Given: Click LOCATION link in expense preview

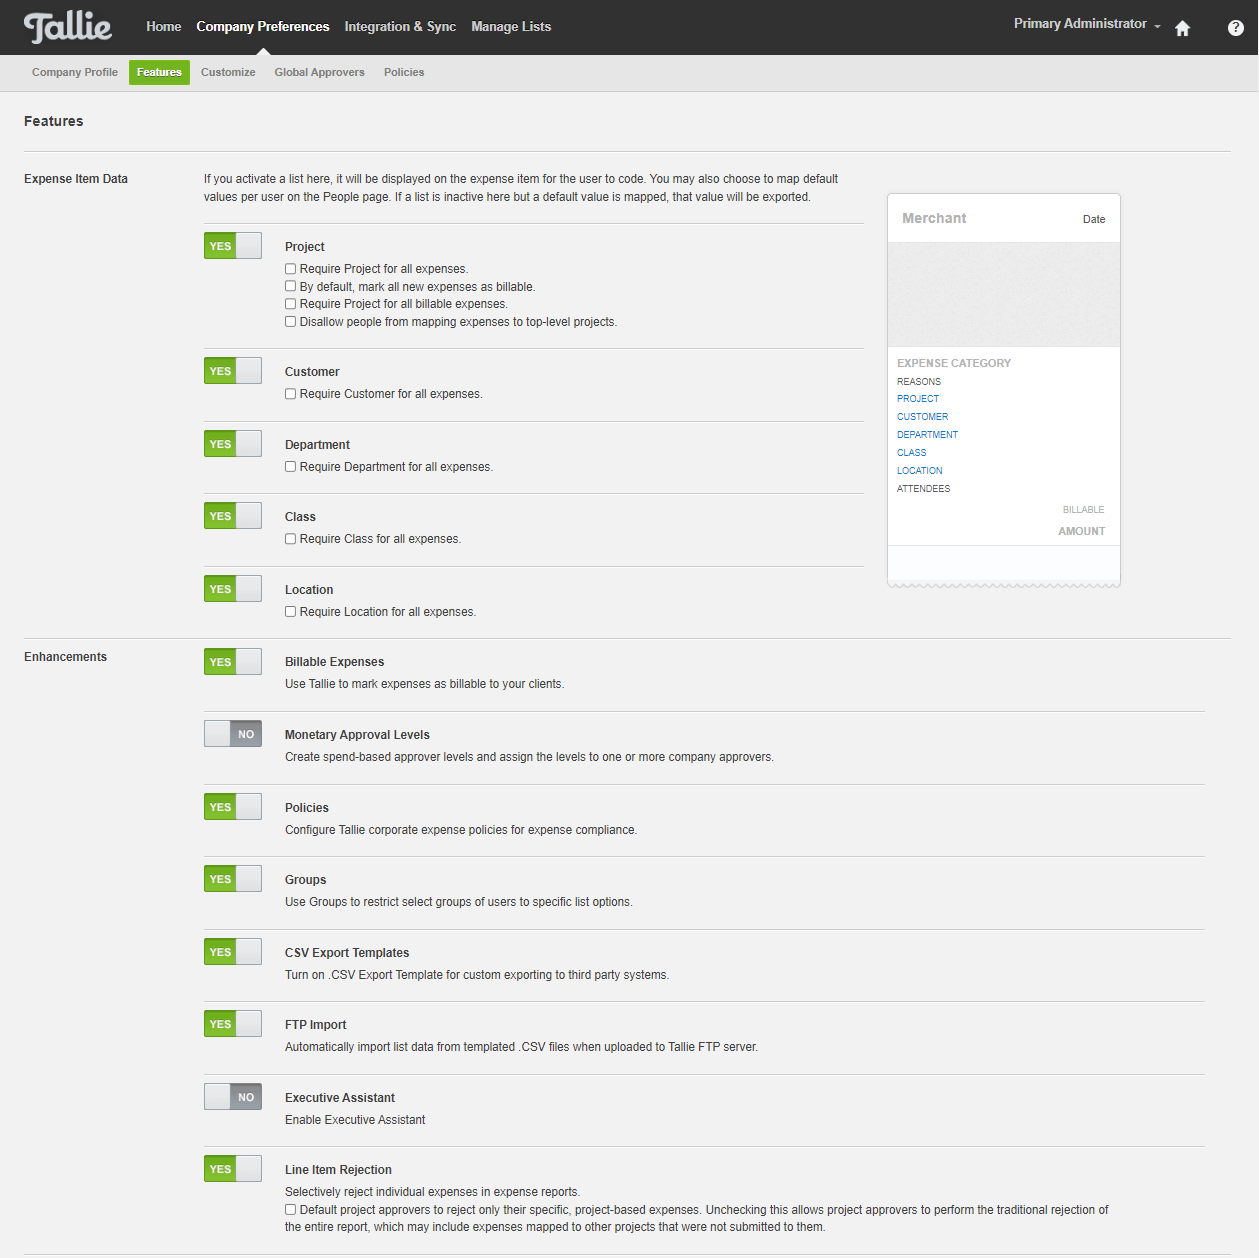Looking at the screenshot, I should click(919, 471).
